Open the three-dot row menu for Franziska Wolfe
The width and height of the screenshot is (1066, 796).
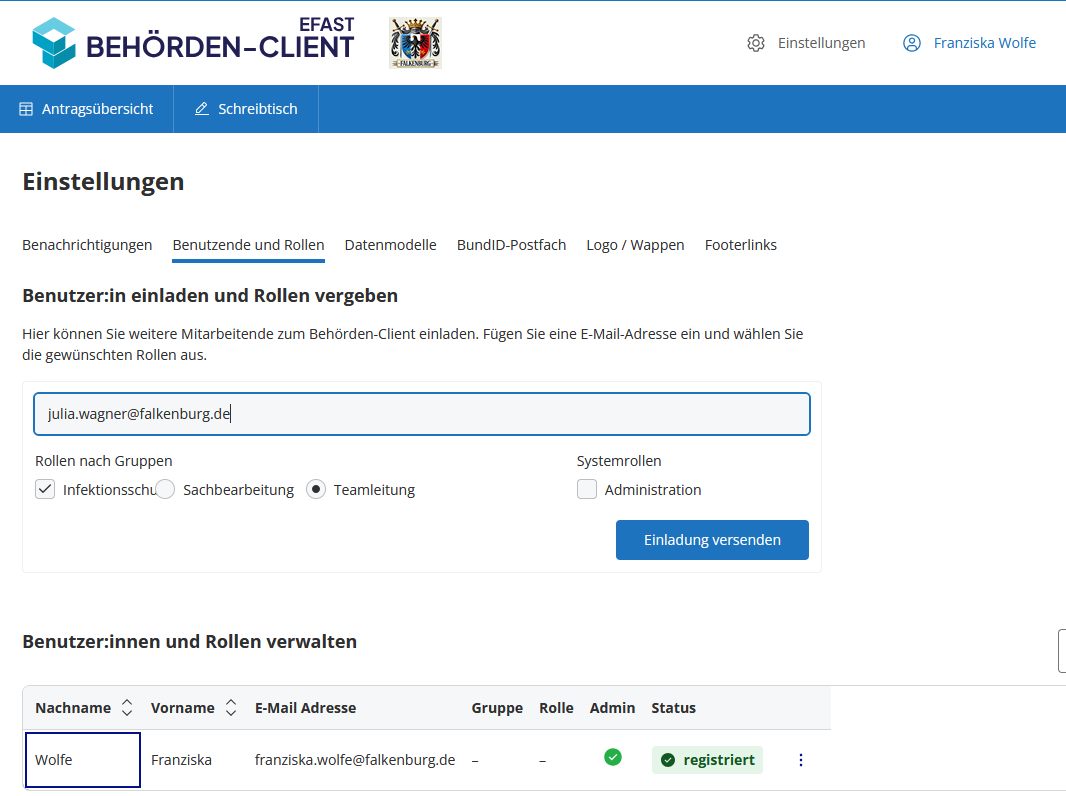(800, 760)
